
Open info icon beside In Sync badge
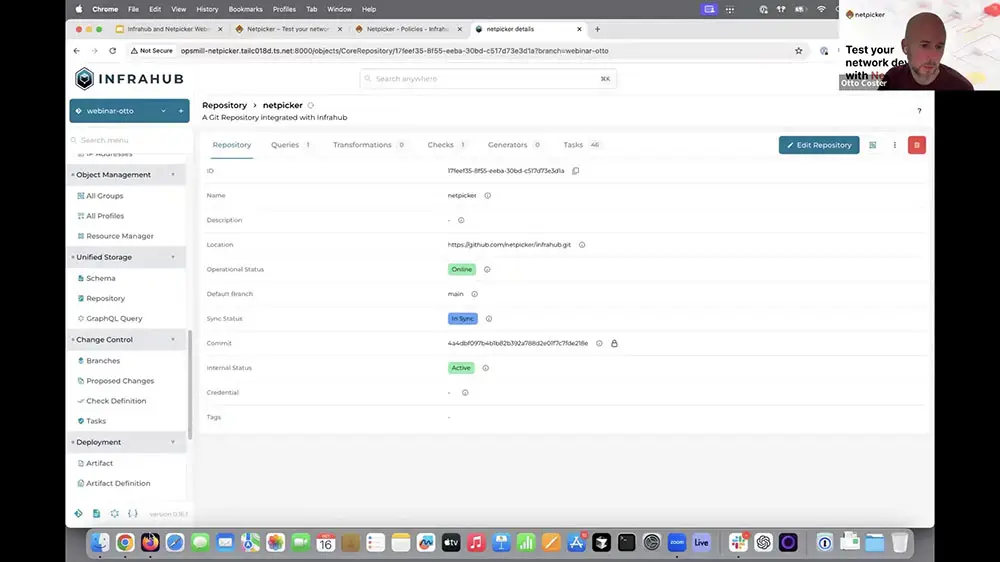pos(489,318)
